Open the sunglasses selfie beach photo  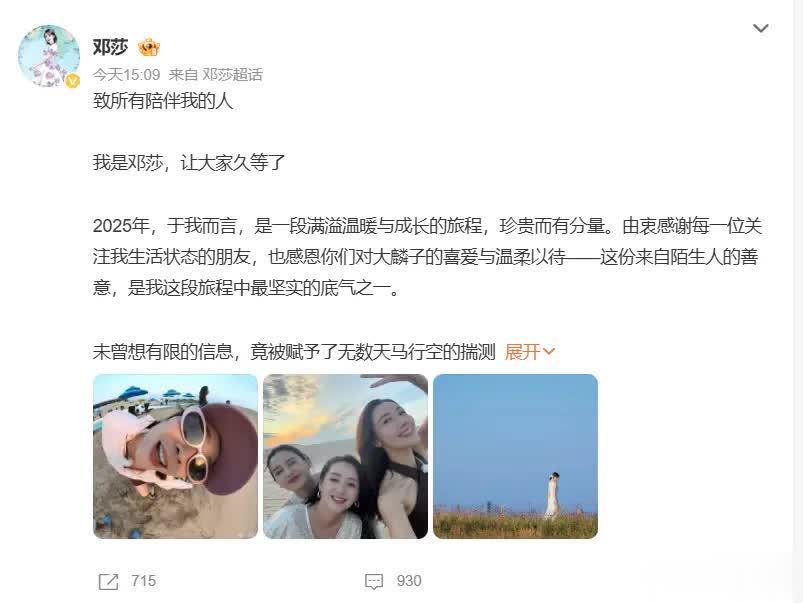176,456
